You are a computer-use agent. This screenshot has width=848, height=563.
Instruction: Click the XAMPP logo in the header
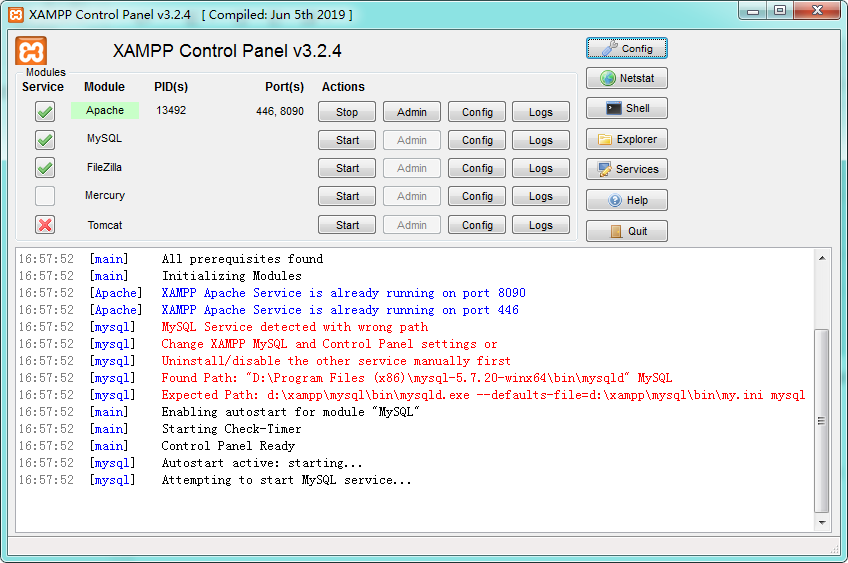click(31, 51)
